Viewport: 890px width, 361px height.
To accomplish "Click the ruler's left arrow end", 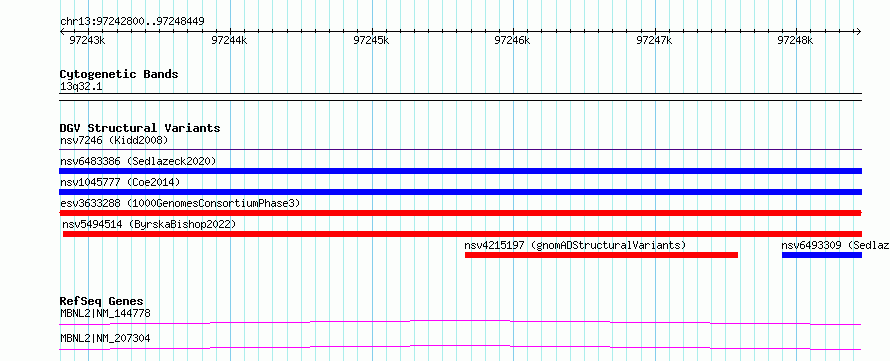I will coord(62,31).
